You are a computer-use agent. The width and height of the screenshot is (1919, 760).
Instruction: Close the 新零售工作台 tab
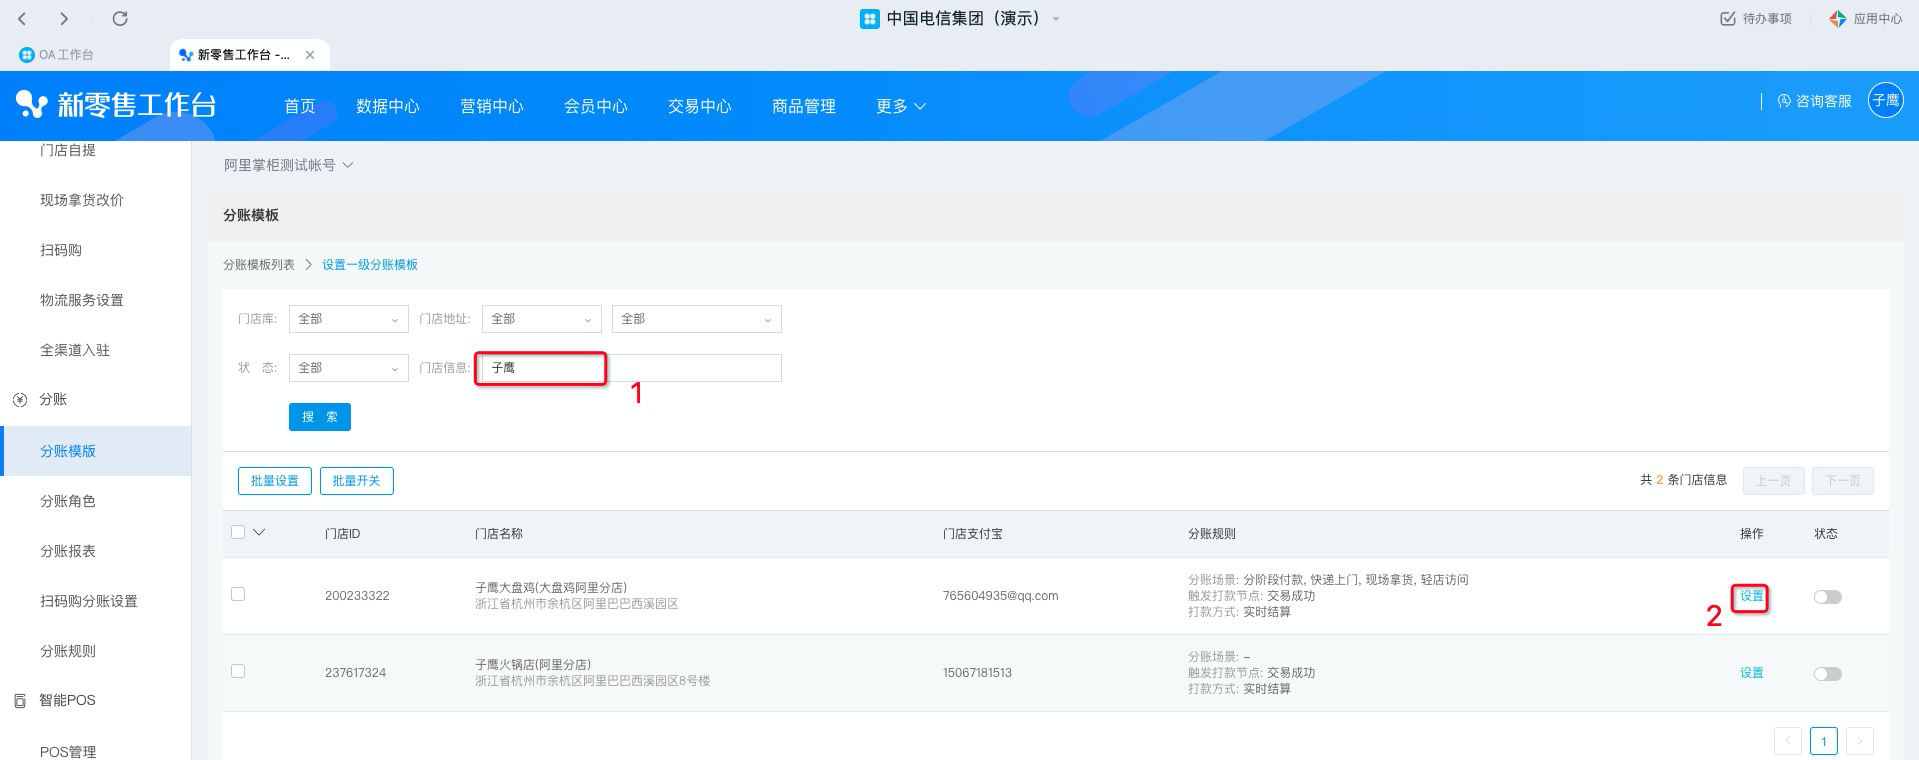click(x=310, y=55)
